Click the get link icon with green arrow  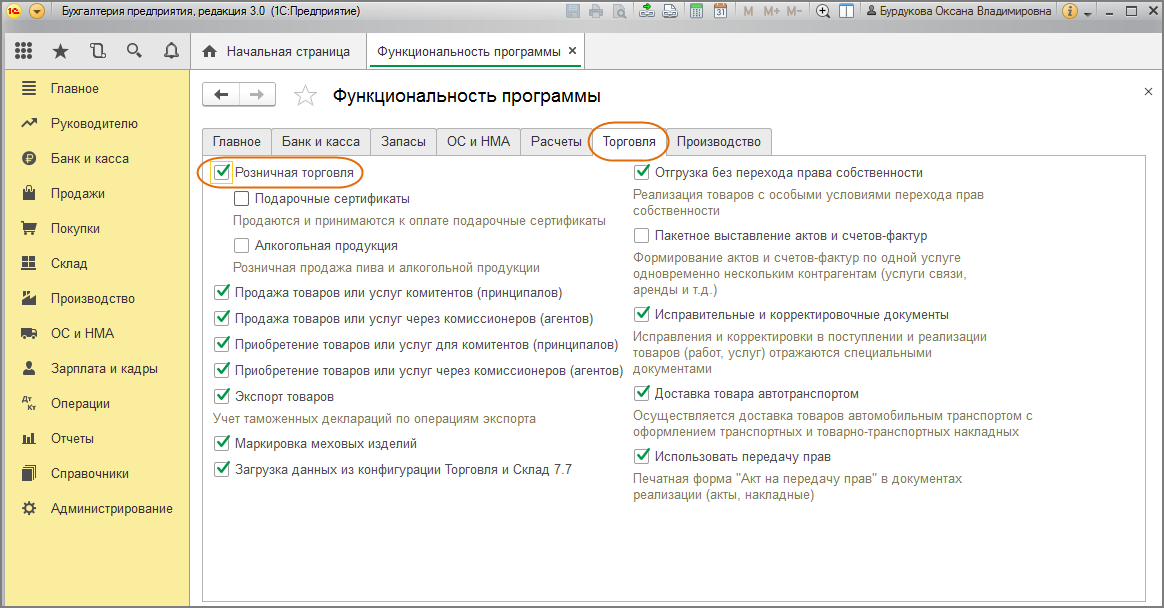click(647, 11)
